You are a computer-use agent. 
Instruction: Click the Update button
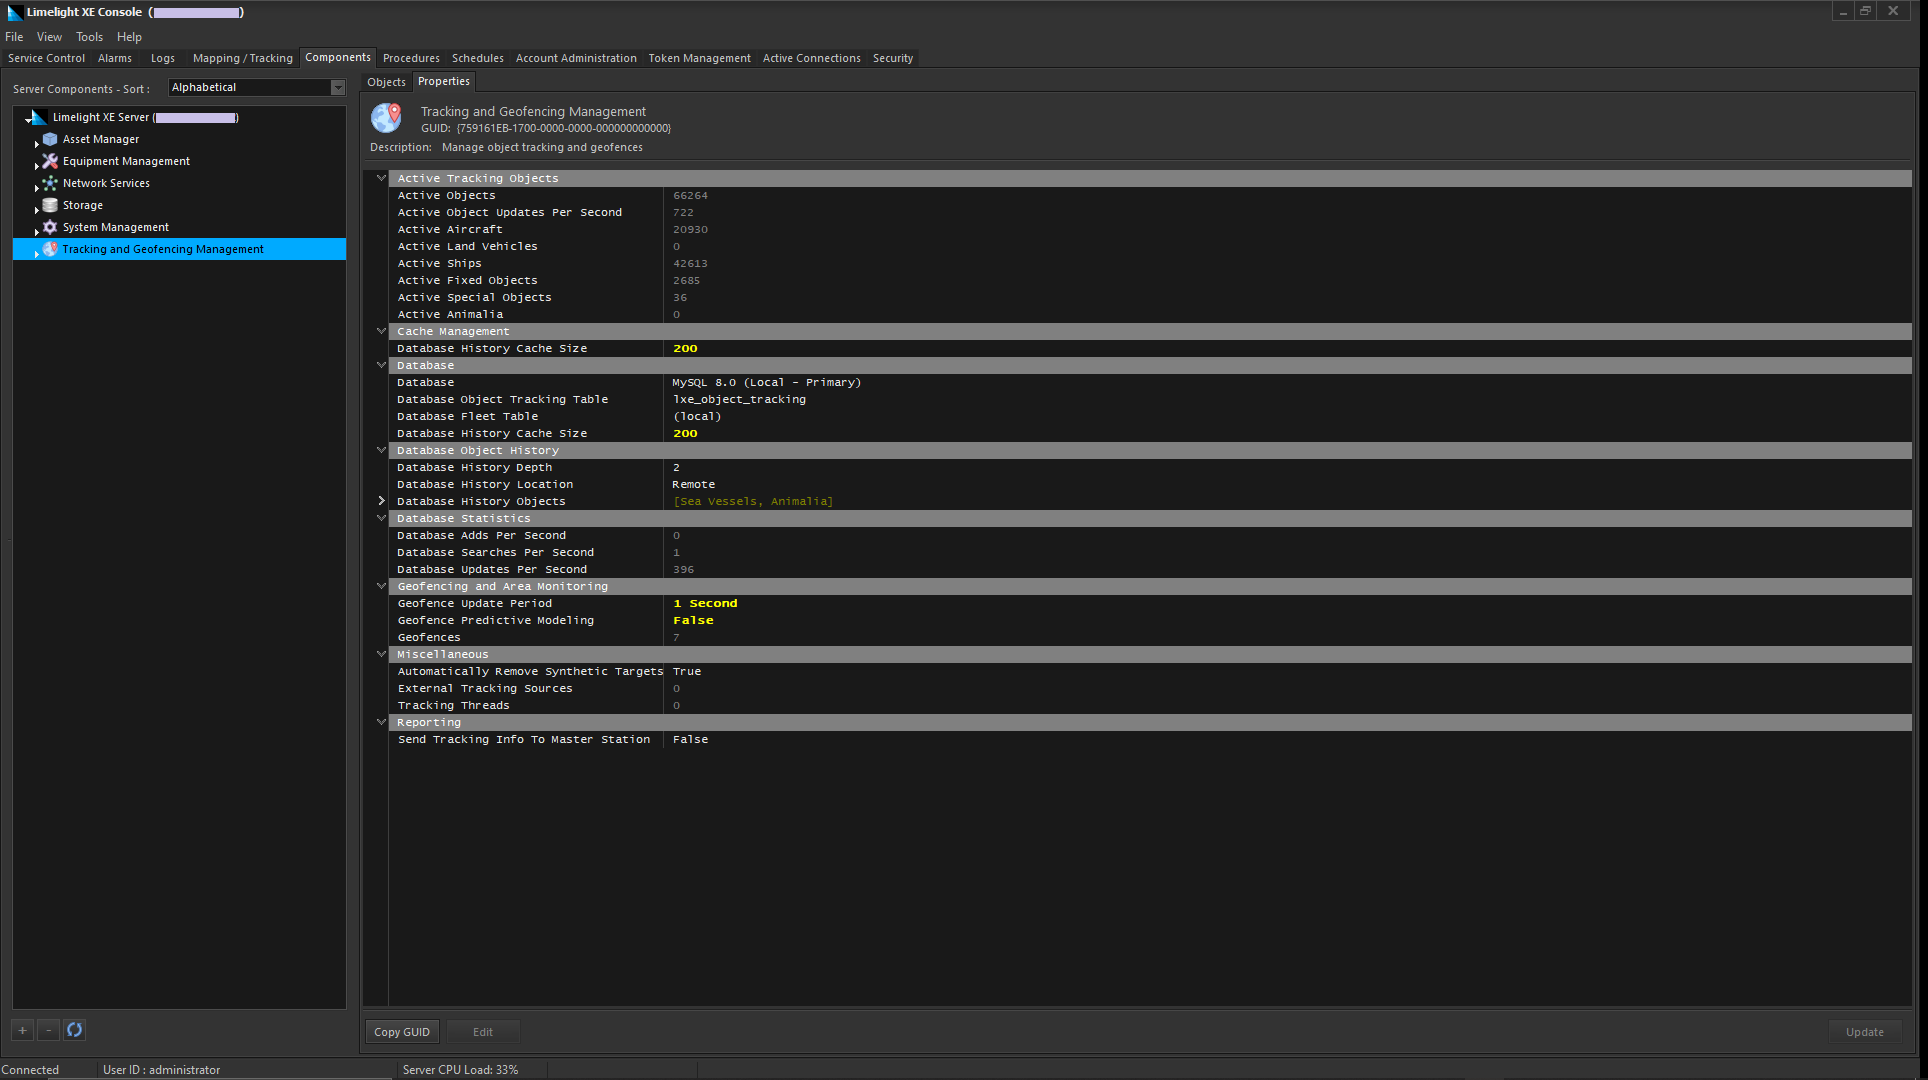pyautogui.click(x=1865, y=1032)
